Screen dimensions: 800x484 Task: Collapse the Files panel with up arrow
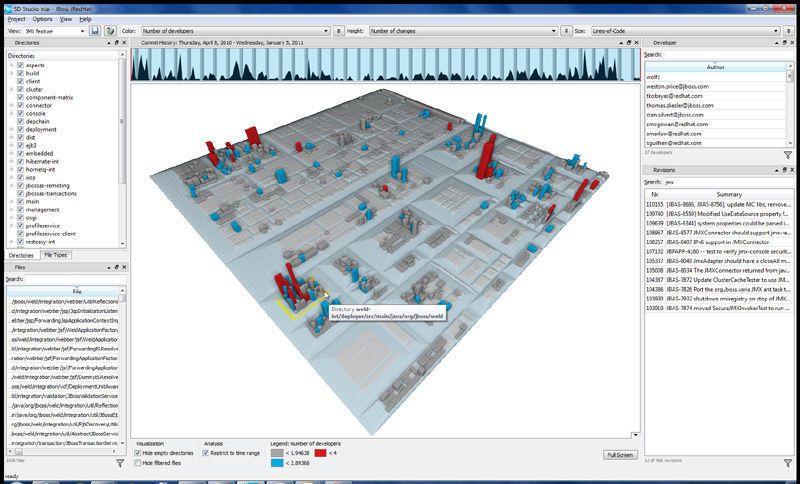pyautogui.click(x=109, y=267)
